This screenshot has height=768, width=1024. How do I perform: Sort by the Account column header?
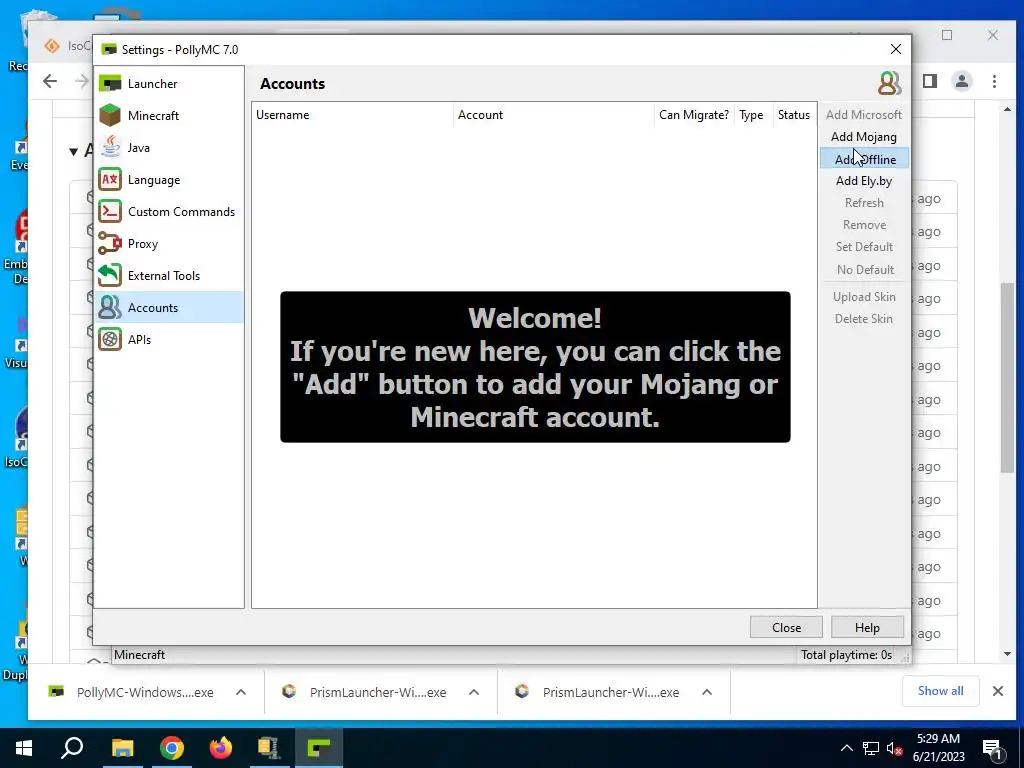point(554,115)
